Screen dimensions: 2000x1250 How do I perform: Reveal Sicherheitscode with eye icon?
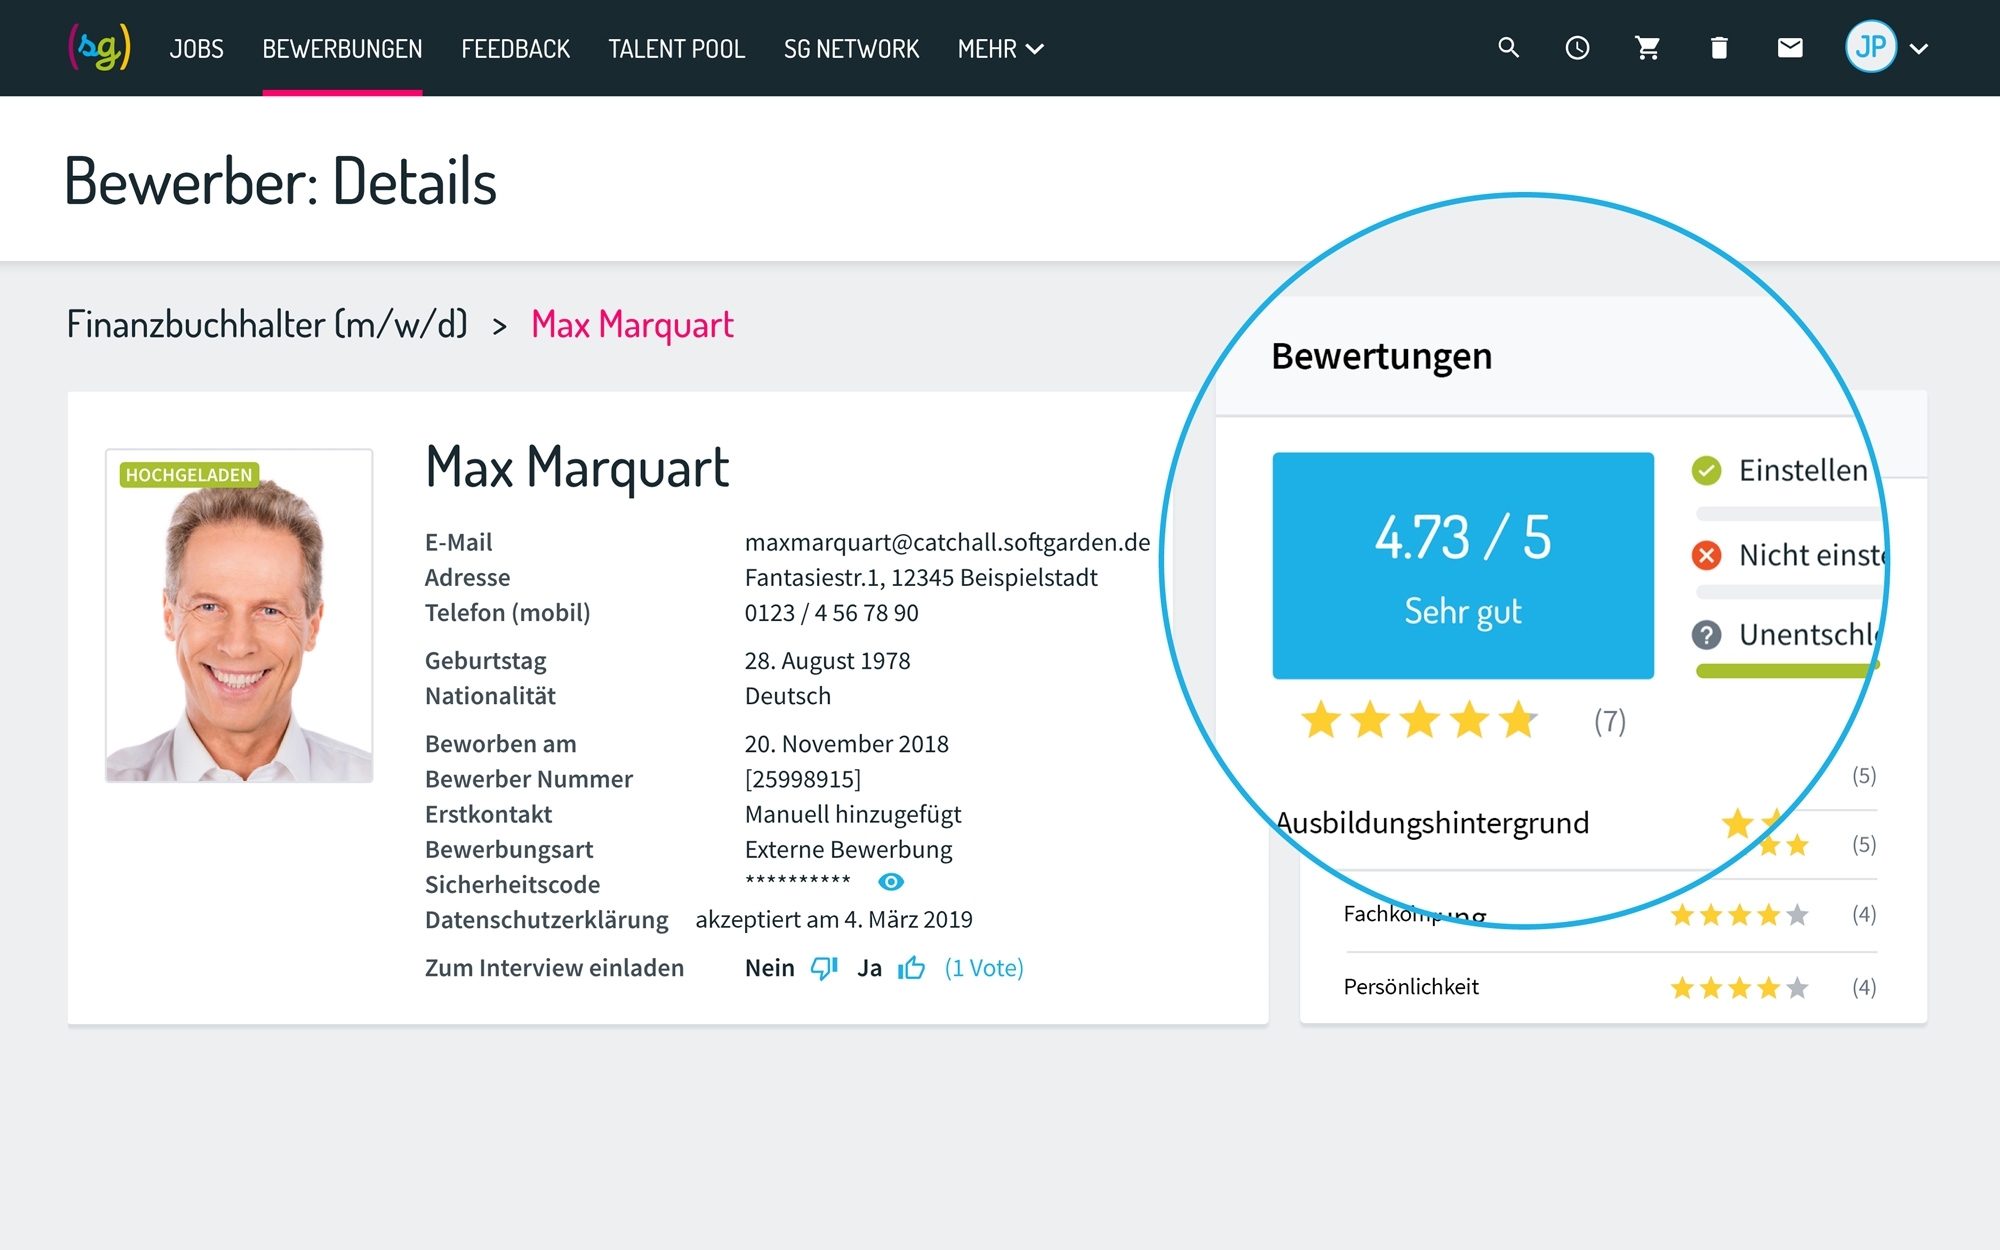pyautogui.click(x=890, y=882)
